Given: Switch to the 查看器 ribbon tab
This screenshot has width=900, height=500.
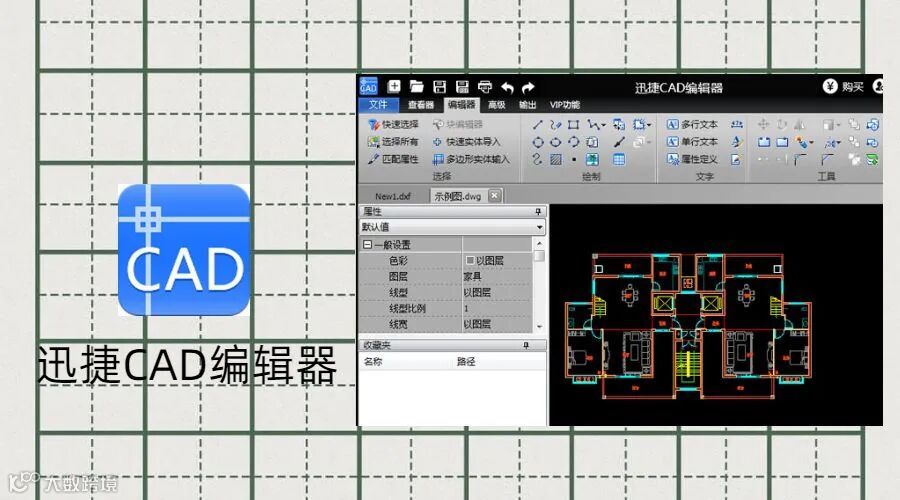Looking at the screenshot, I should [x=421, y=105].
